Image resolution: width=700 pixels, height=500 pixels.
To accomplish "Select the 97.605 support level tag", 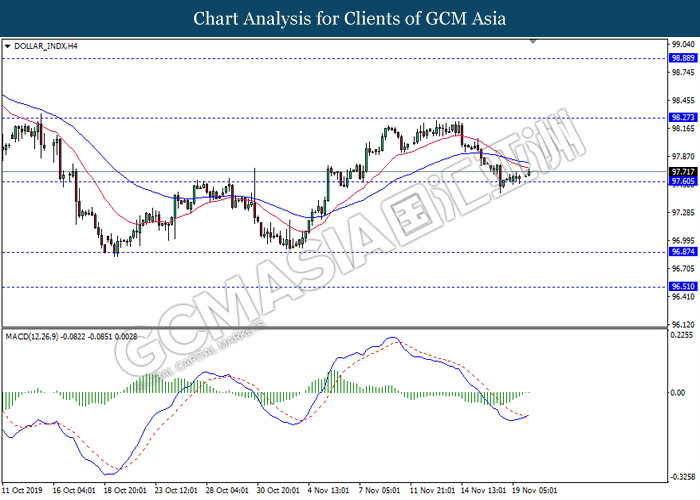I will tap(682, 181).
